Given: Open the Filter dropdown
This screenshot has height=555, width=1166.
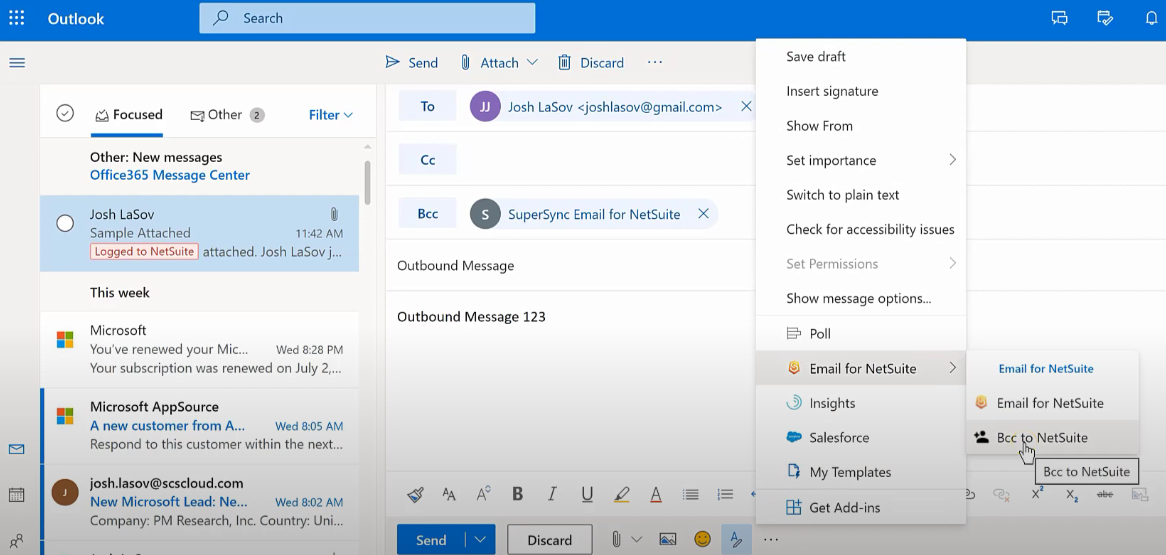Looking at the screenshot, I should 330,115.
